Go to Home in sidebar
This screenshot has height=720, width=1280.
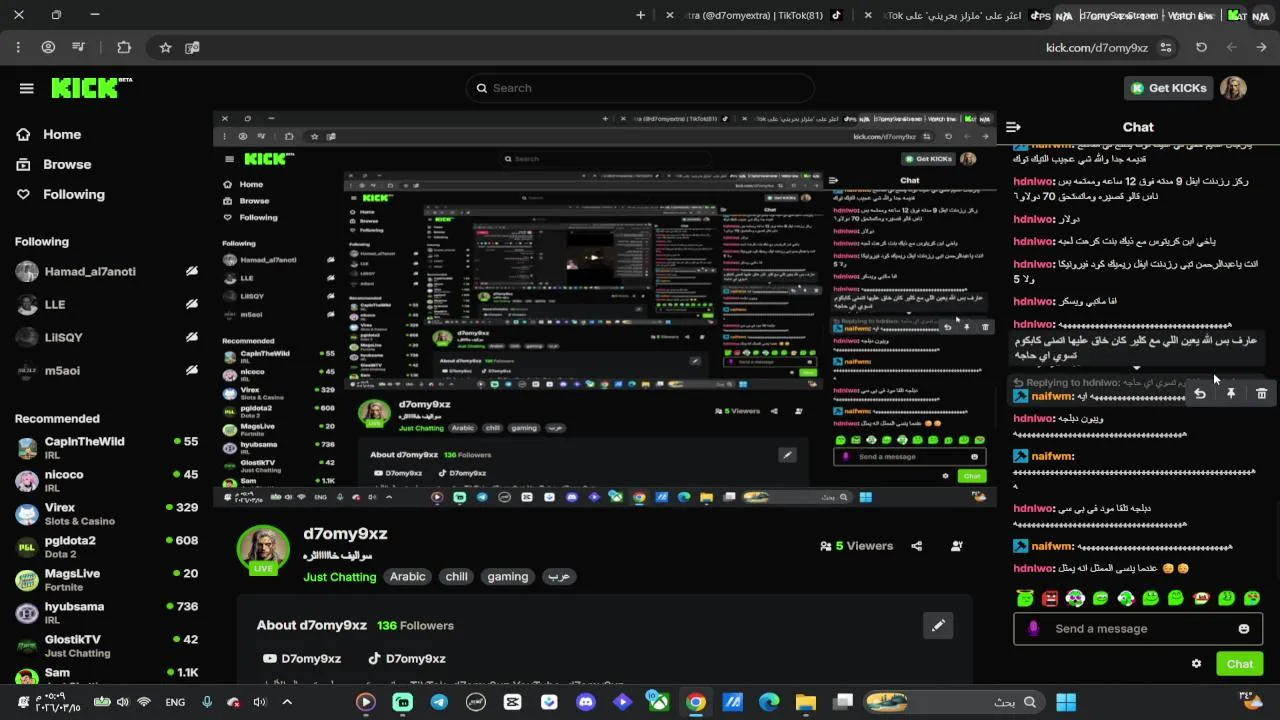point(62,134)
